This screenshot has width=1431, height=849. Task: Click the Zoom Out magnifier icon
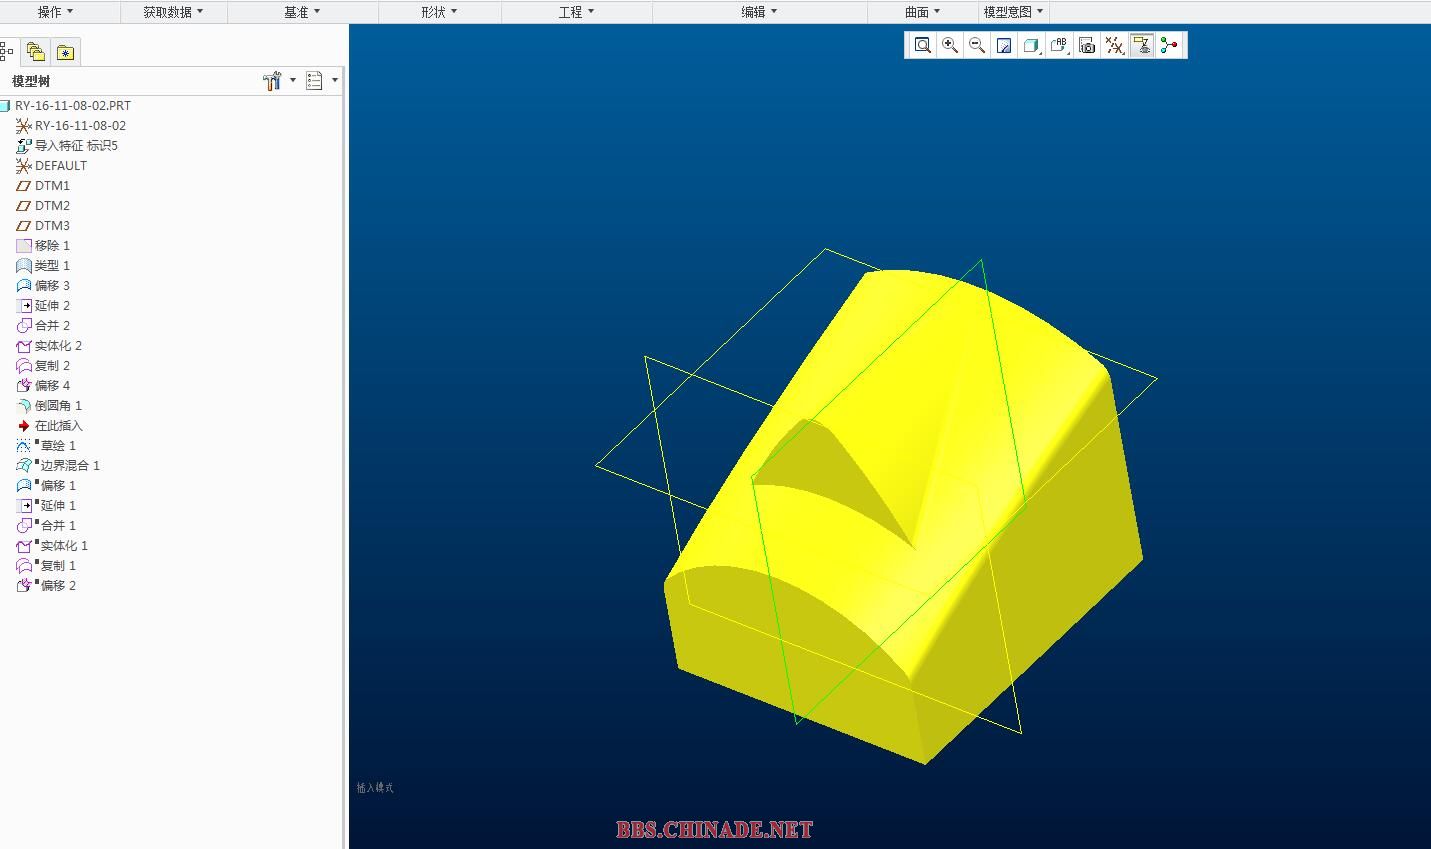click(x=977, y=45)
